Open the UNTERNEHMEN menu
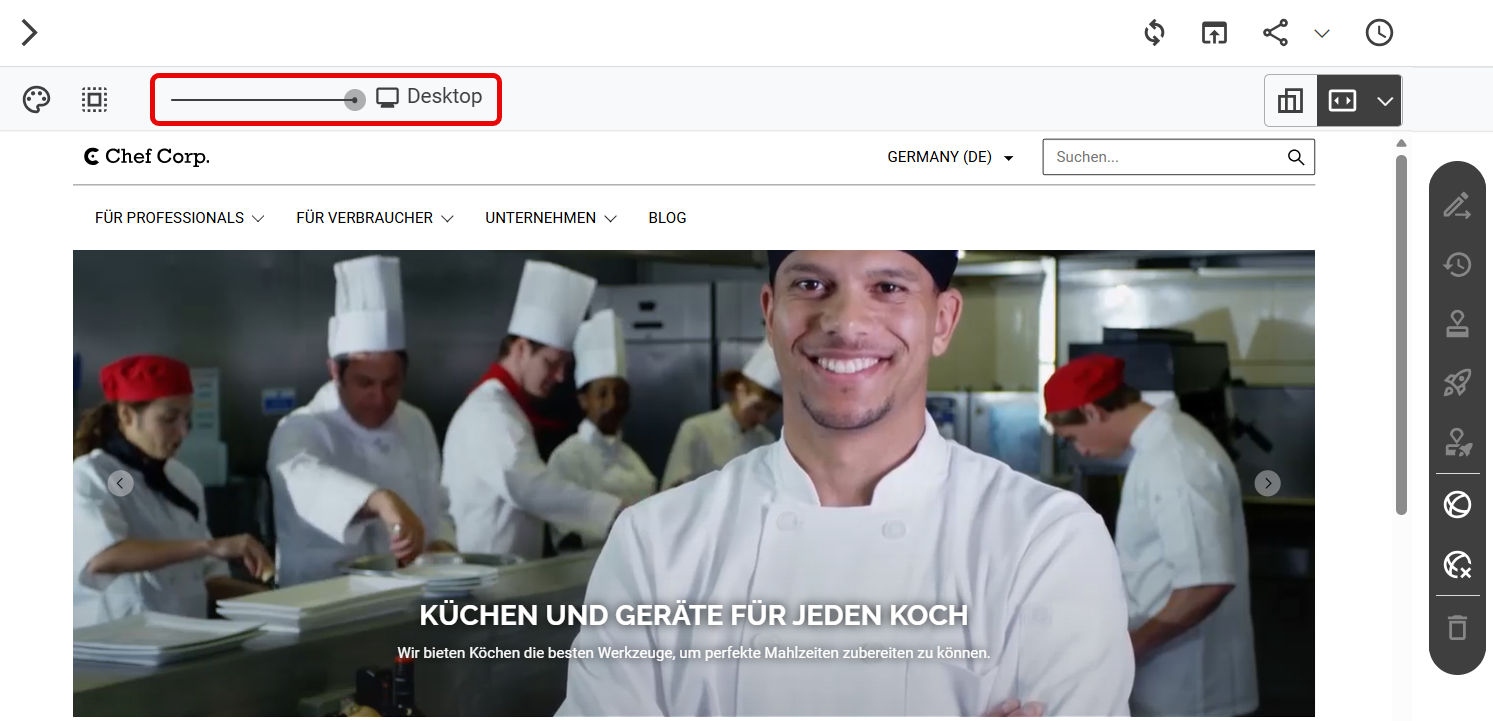 (551, 218)
